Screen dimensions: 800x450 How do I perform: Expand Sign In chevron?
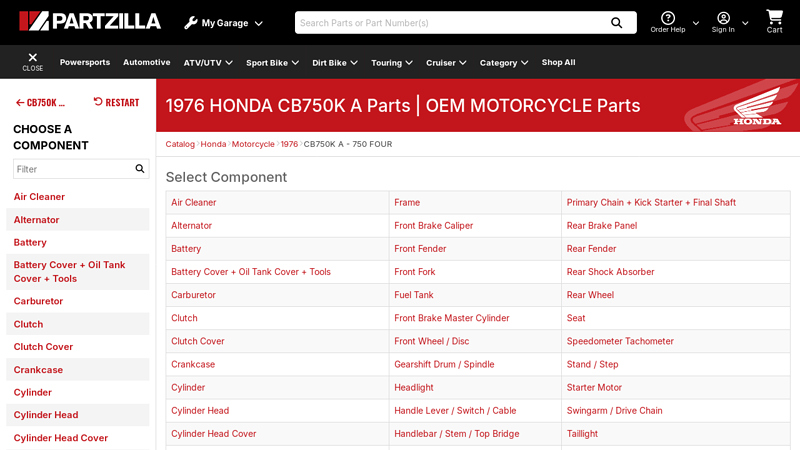[x=745, y=23]
